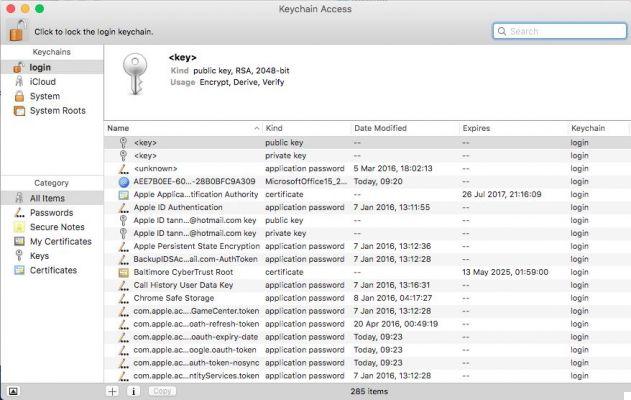This screenshot has width=631, height=400.
Task: Click the Passwords pencil icon in sidebar
Action: coord(19,212)
